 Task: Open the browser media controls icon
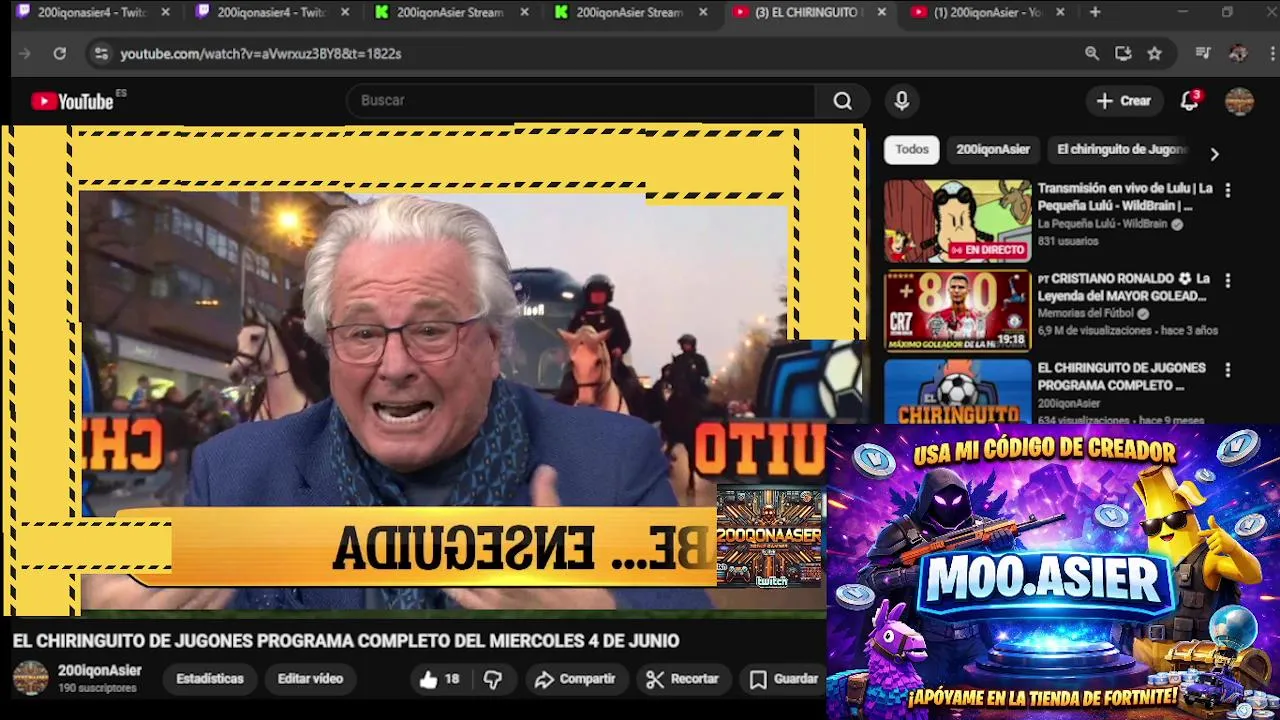[x=1203, y=54]
